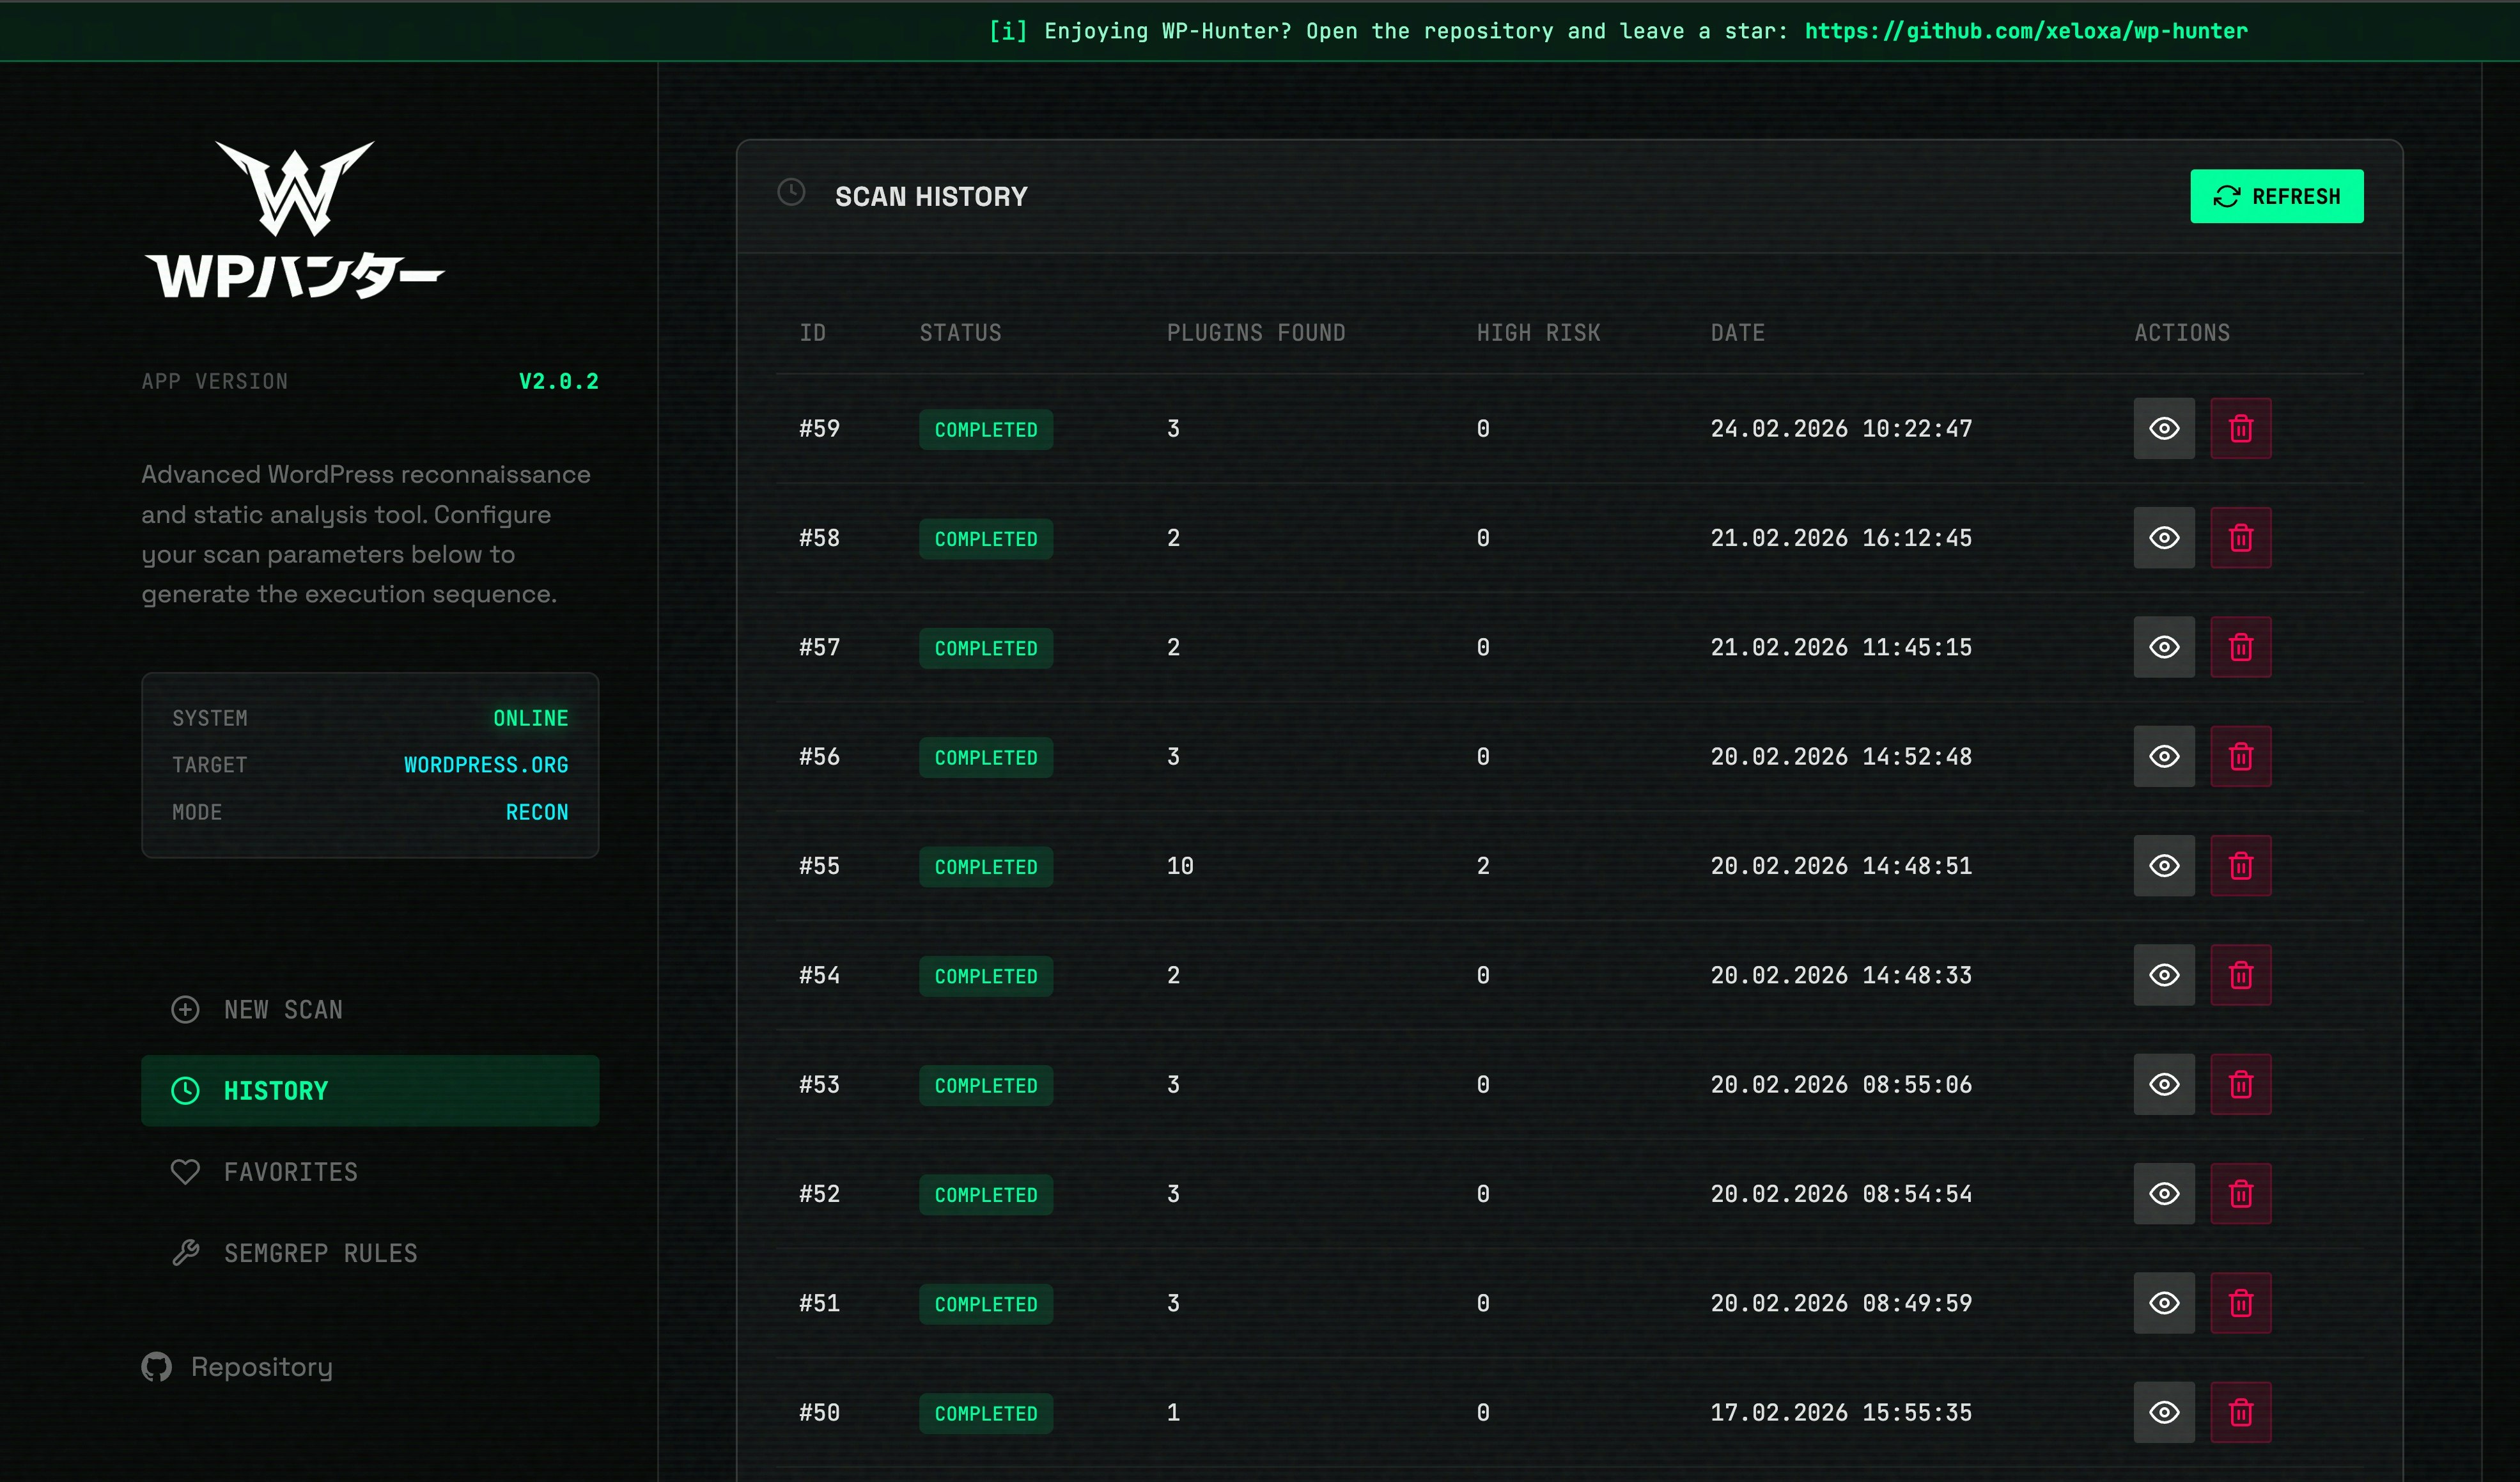This screenshot has height=1482, width=2520.
Task: Open Semgrep Rules via the wrench icon
Action: pos(185,1252)
